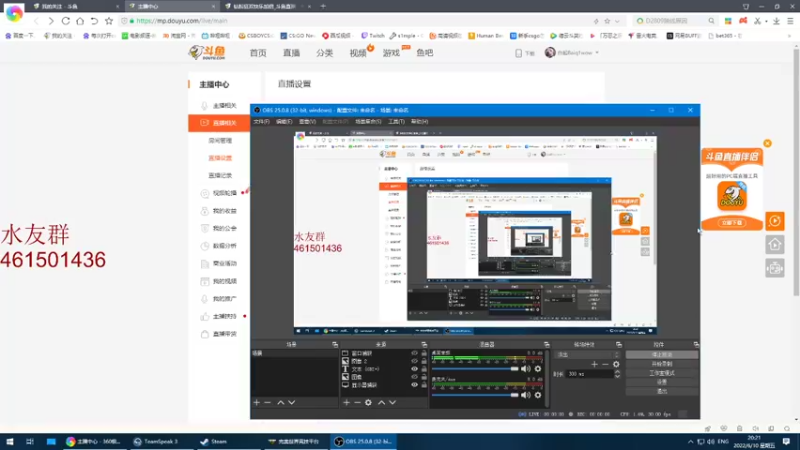Click the 立即下载 button on the promo card
This screenshot has height=450, width=800.
tap(732, 223)
